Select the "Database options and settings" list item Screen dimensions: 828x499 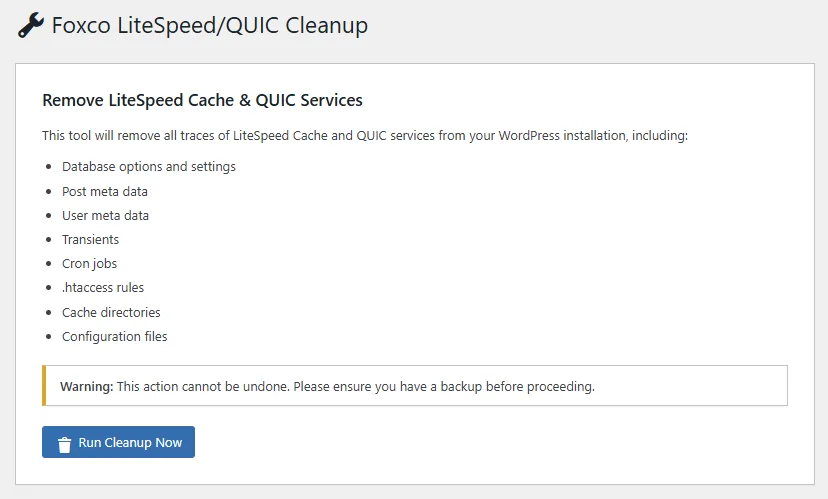[149, 167]
